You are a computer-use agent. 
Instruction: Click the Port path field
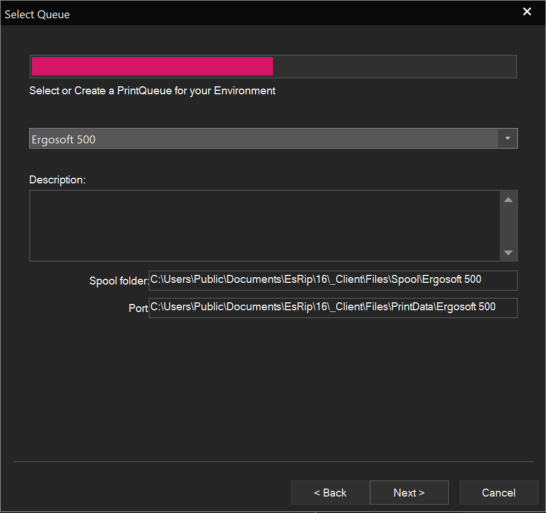333,308
